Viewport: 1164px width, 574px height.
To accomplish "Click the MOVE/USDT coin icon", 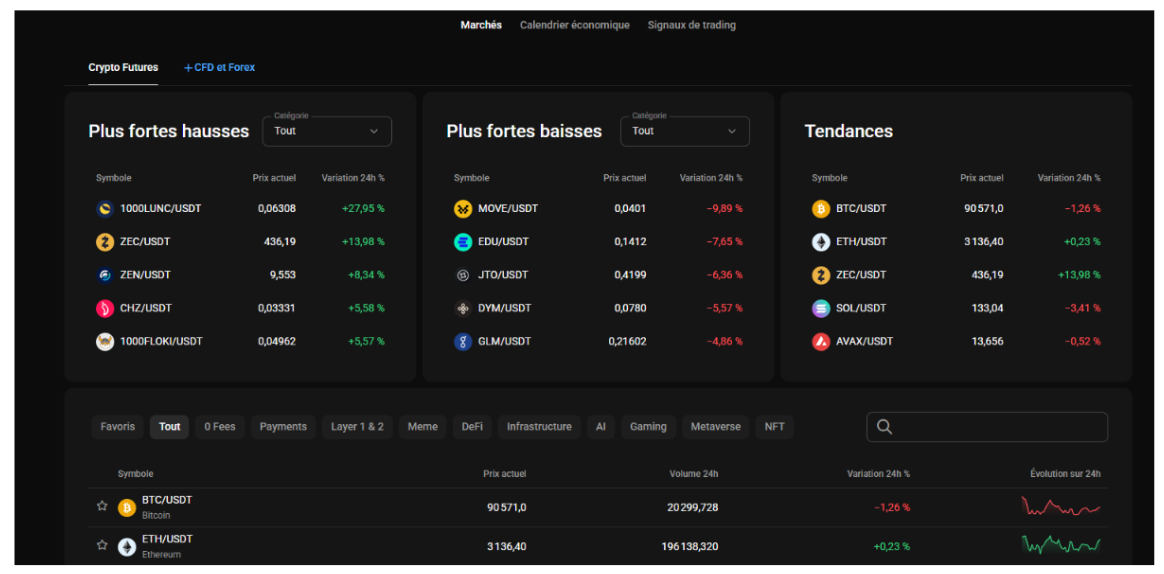I will pyautogui.click(x=463, y=209).
